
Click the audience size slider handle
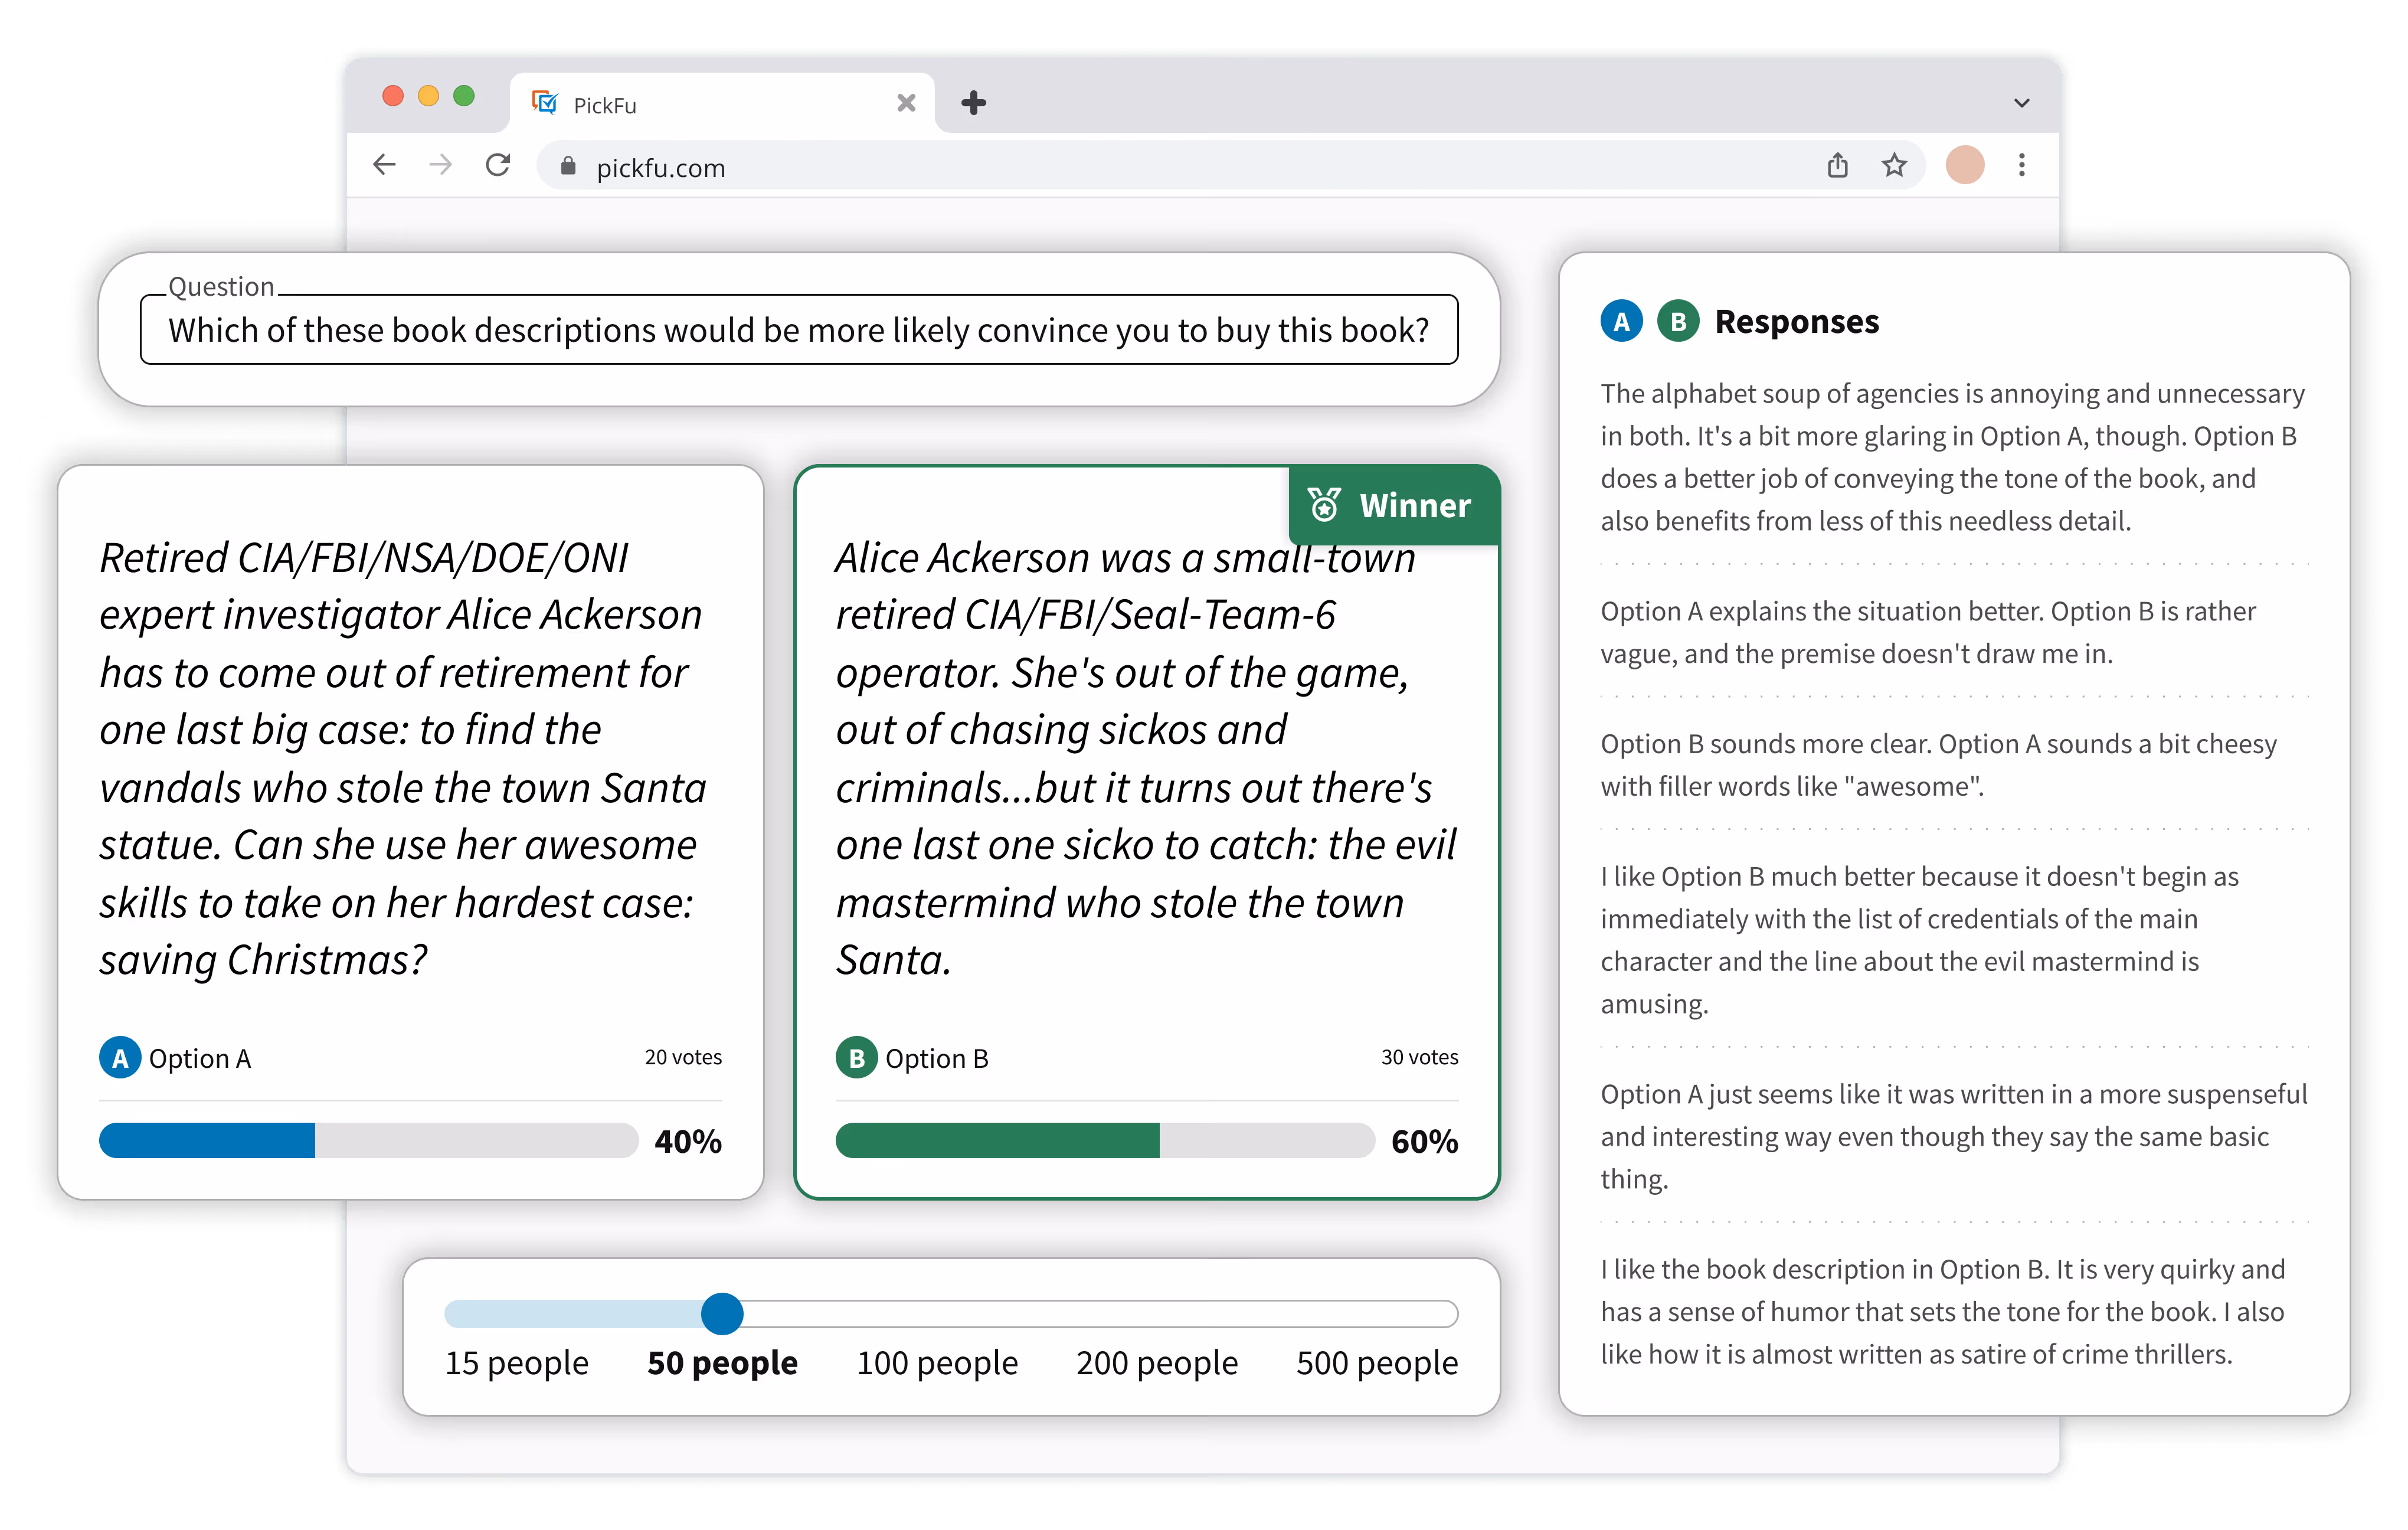tap(722, 1313)
